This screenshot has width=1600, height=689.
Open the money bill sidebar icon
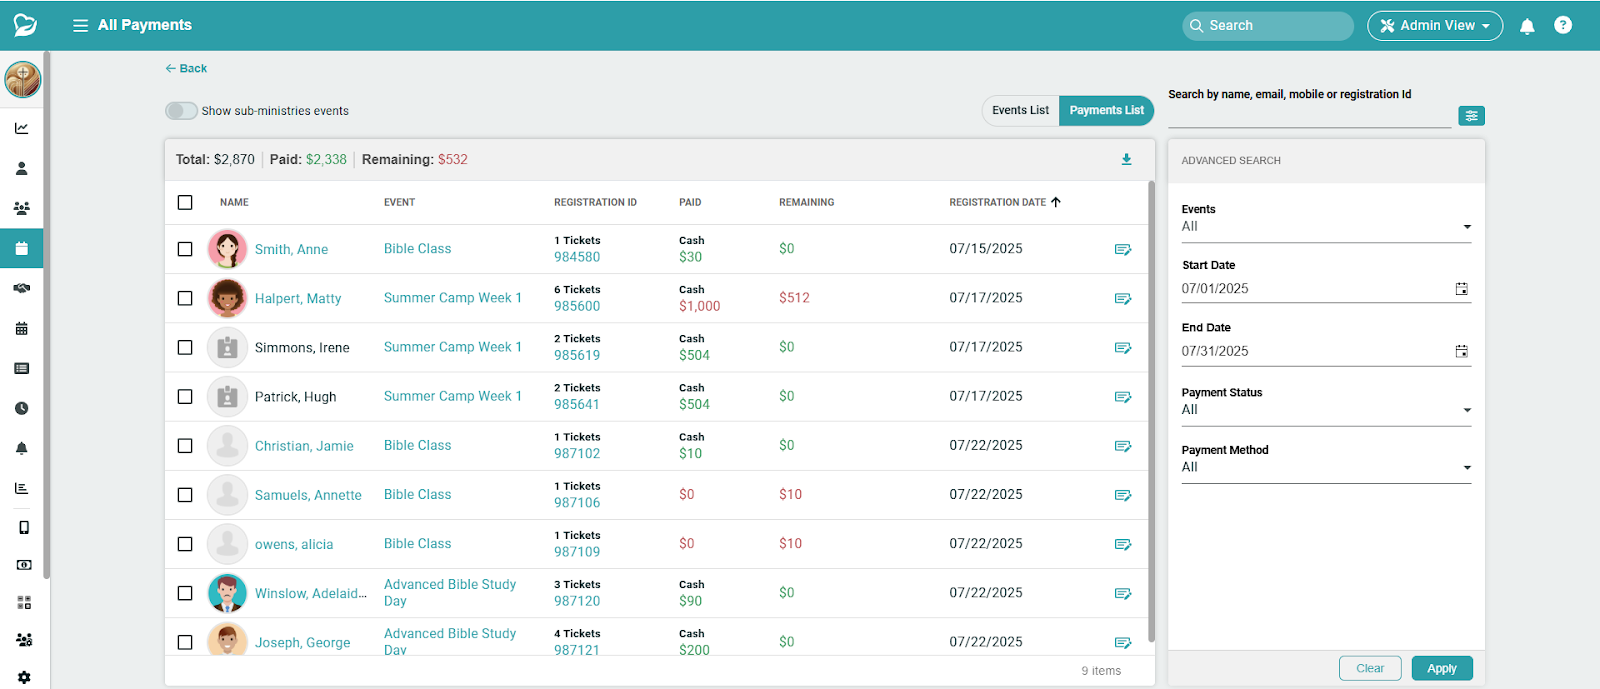click(x=24, y=565)
